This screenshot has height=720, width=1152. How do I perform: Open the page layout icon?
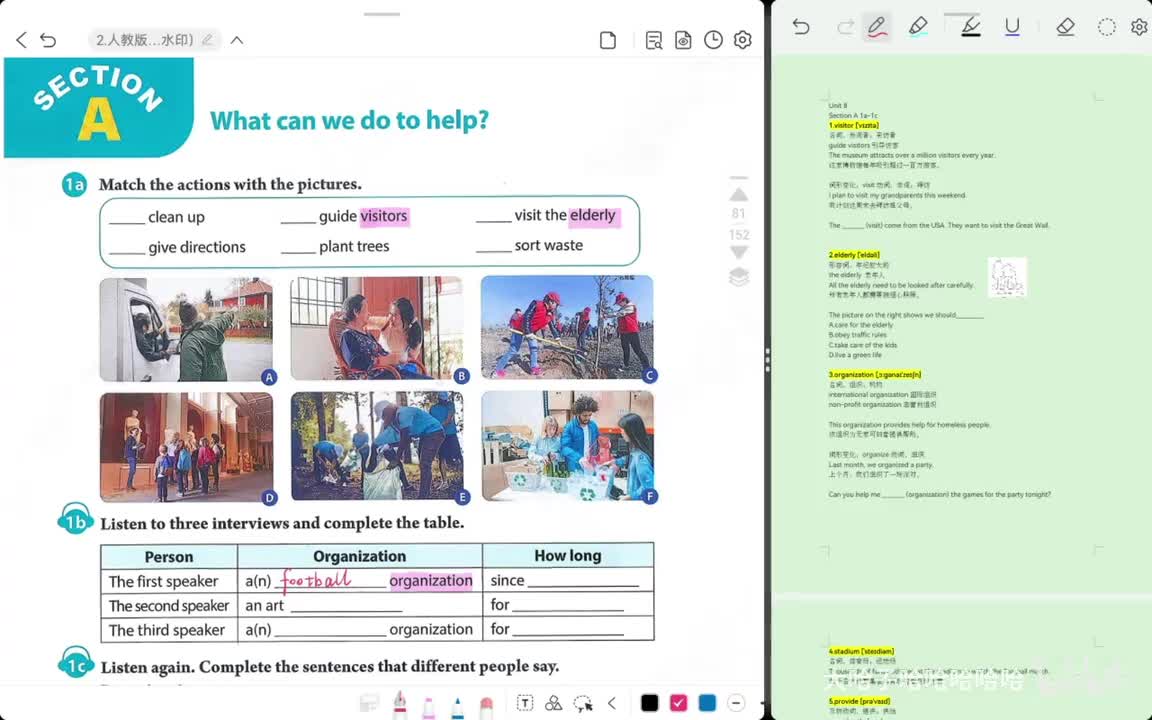[x=608, y=40]
